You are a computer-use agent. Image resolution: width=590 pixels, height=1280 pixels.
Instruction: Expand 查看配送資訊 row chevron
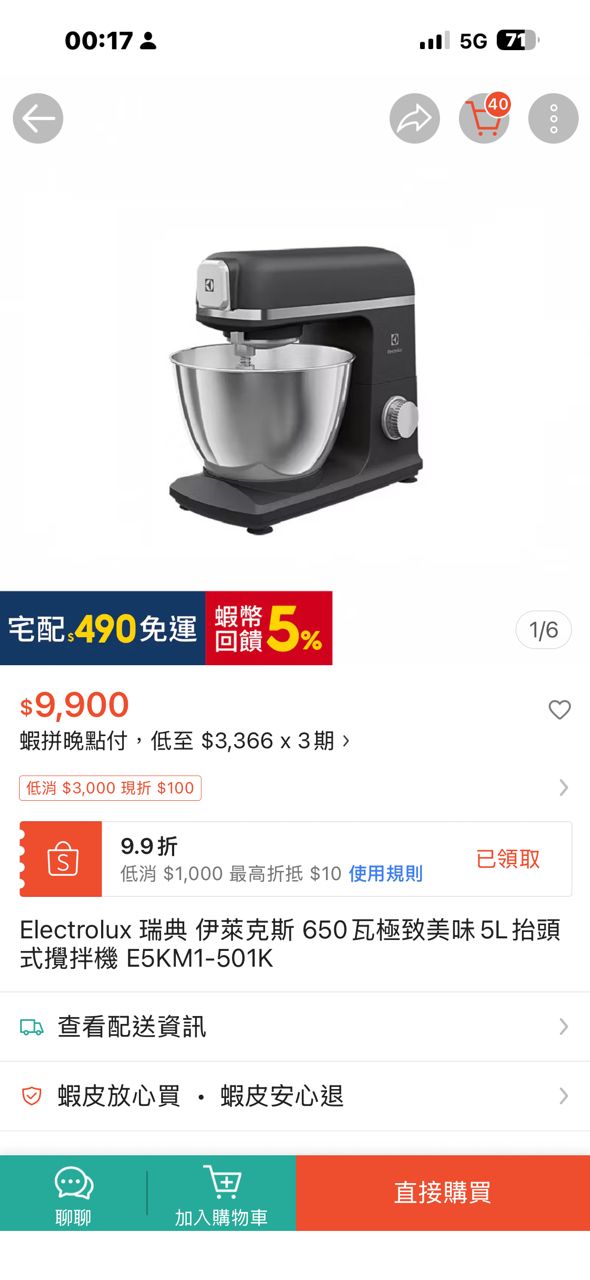563,1027
